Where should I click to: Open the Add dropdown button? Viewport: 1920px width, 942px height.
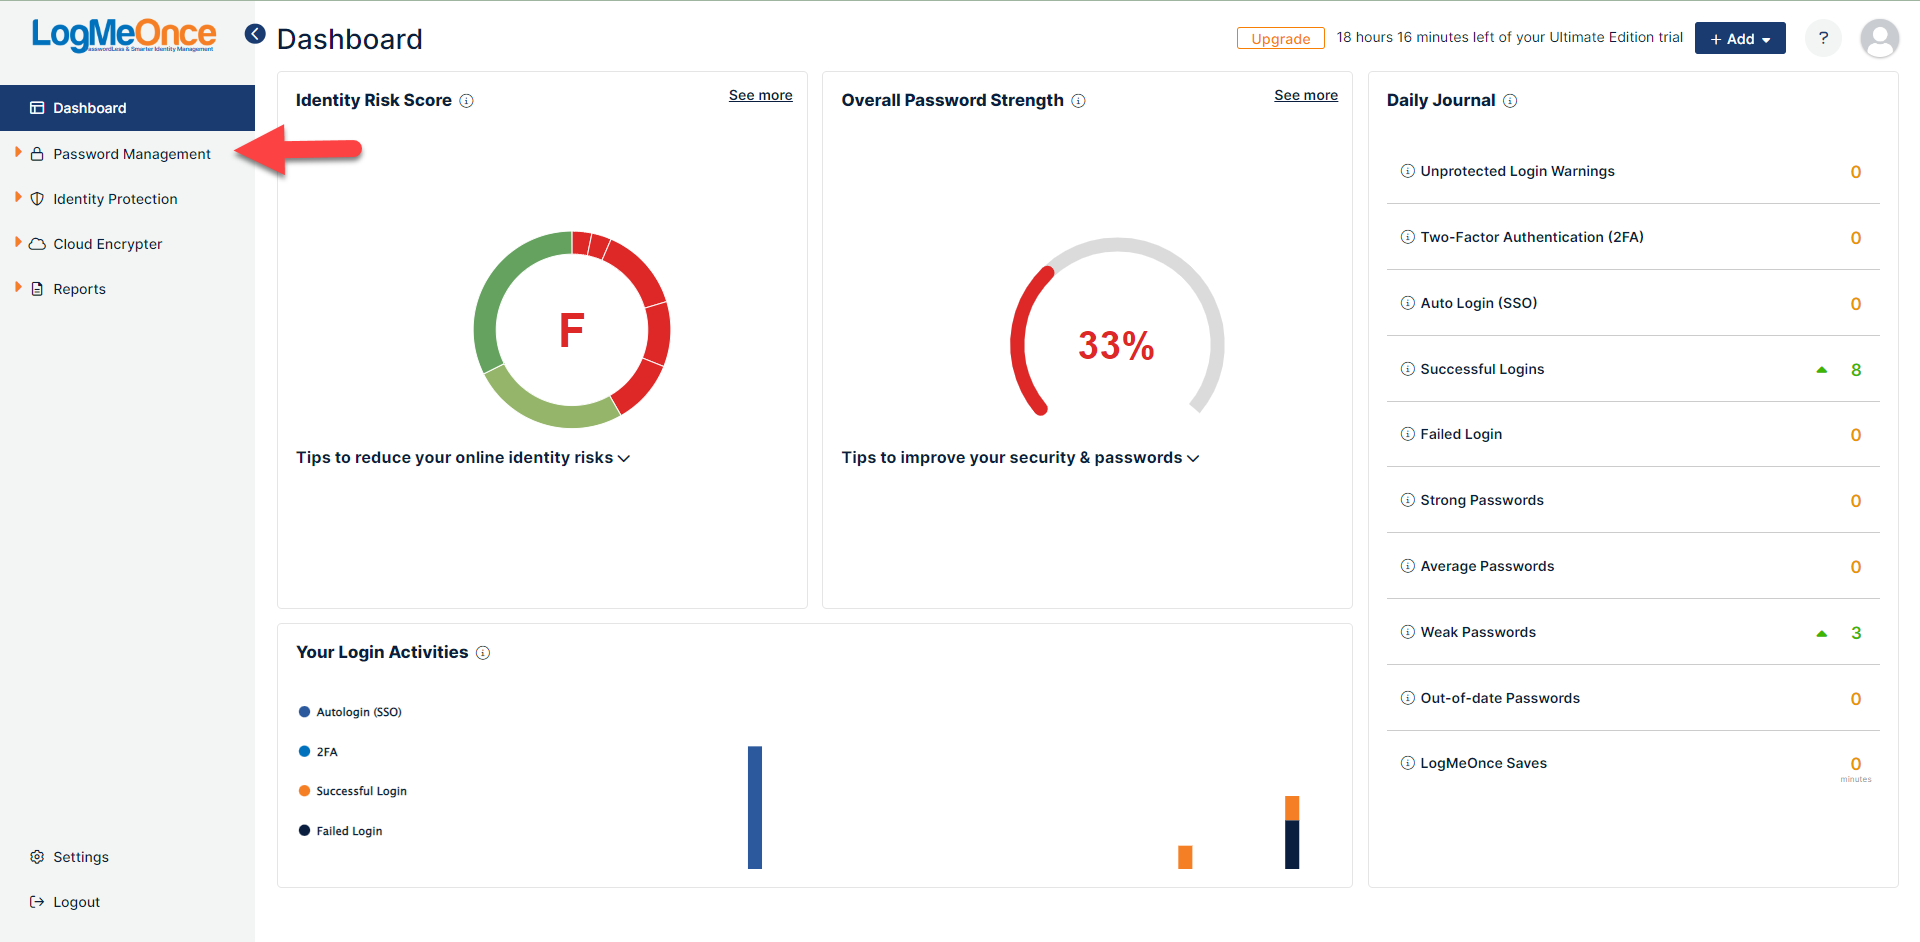(x=1740, y=38)
